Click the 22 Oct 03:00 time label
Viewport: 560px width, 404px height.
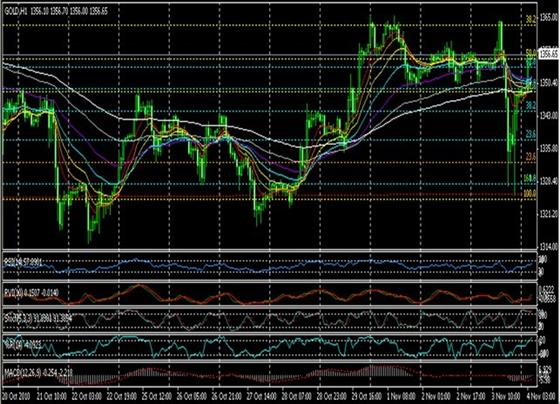click(x=87, y=396)
